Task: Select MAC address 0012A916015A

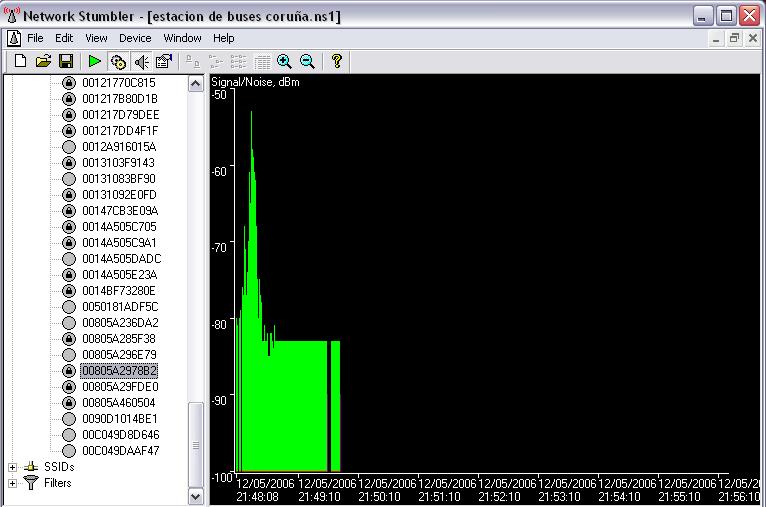Action: pyautogui.click(x=119, y=147)
